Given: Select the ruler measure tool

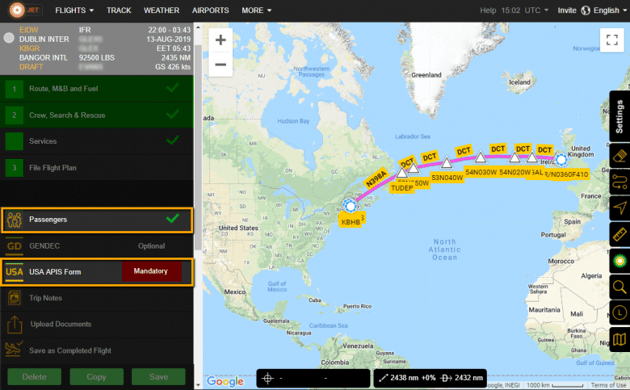Looking at the screenshot, I should (x=620, y=234).
